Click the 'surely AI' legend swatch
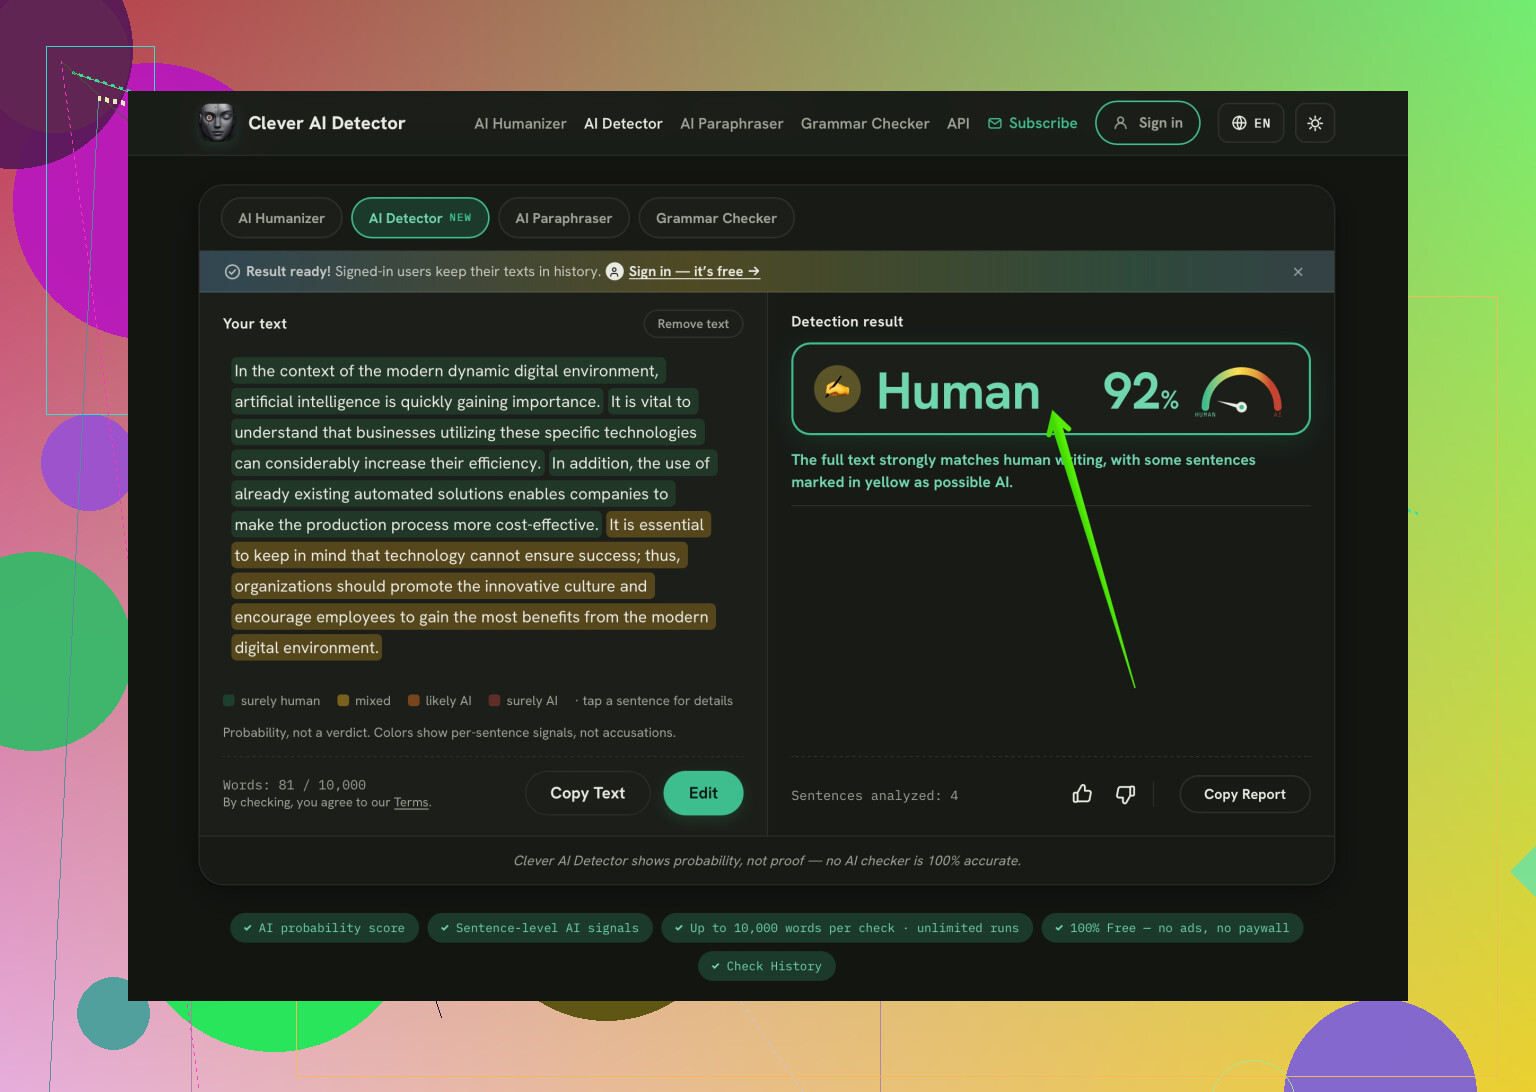1536x1092 pixels. coord(494,700)
